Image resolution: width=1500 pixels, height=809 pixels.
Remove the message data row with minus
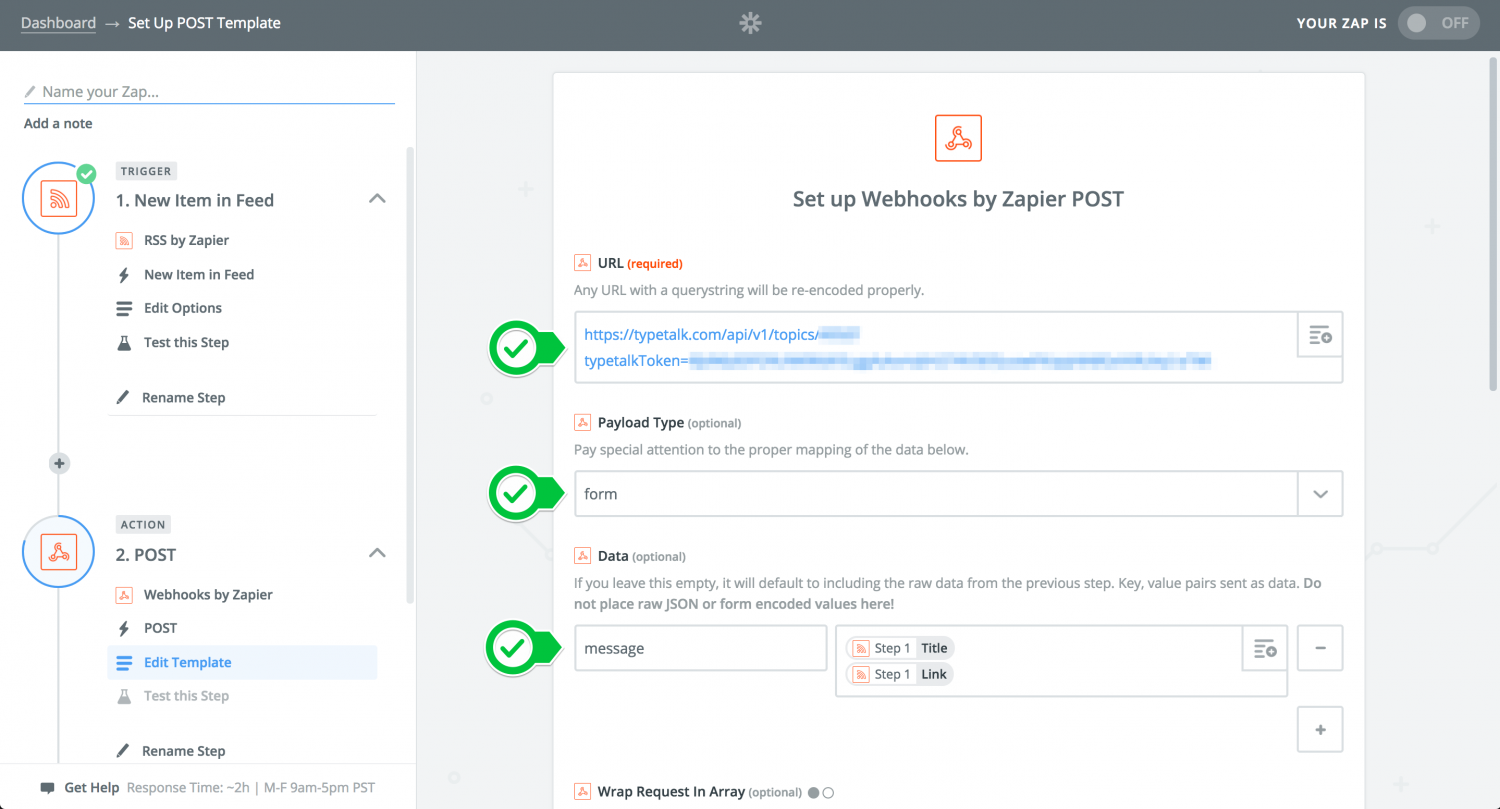click(1320, 648)
